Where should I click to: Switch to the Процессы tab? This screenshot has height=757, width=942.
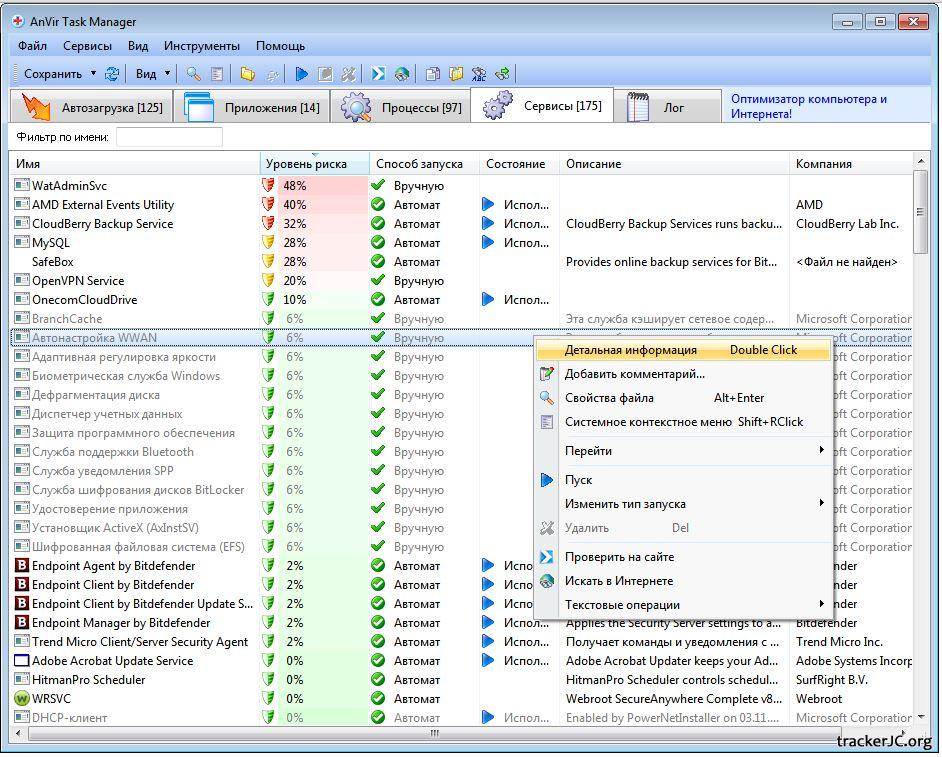[402, 108]
